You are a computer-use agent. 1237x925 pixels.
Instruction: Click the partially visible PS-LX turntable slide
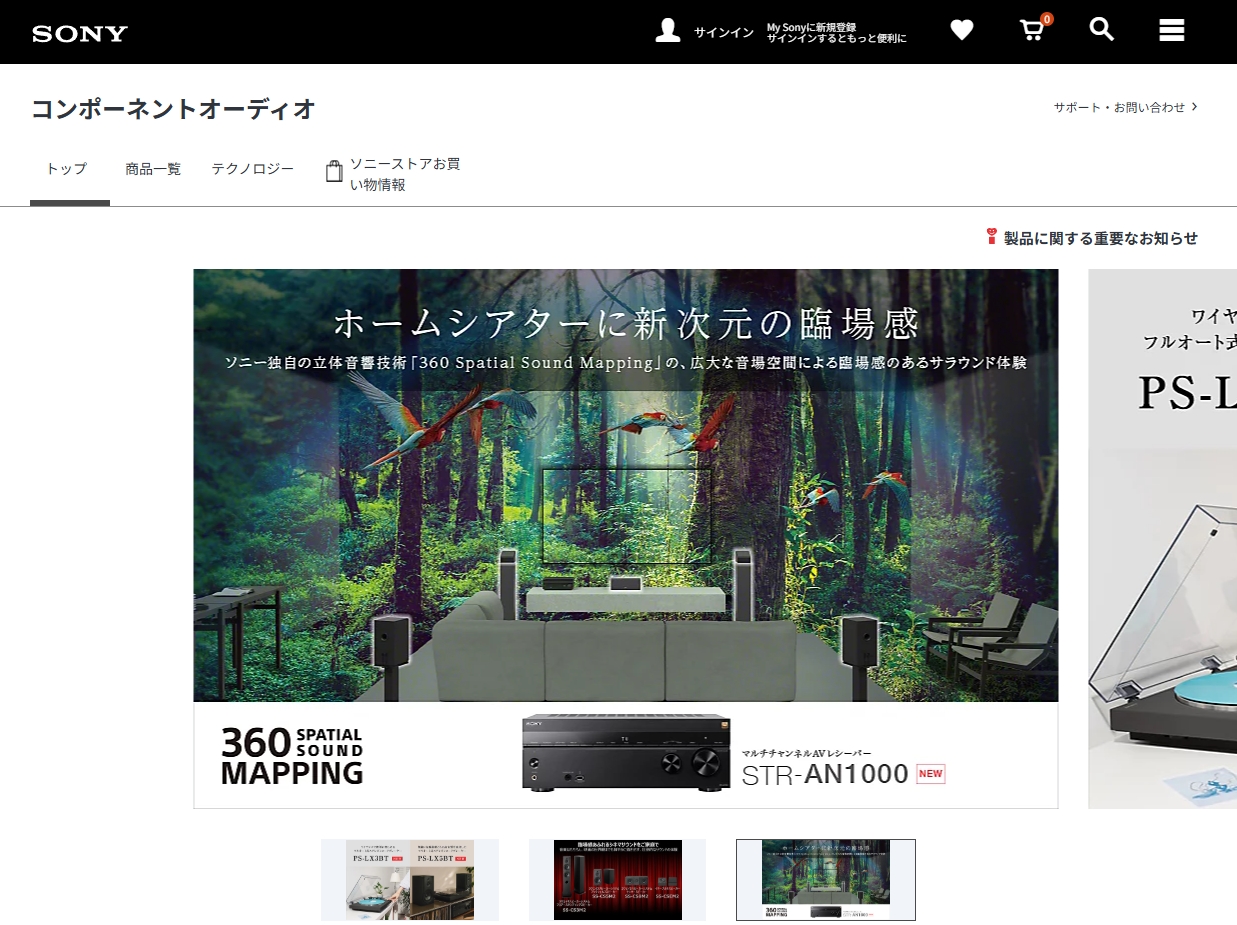pyautogui.click(x=1162, y=537)
